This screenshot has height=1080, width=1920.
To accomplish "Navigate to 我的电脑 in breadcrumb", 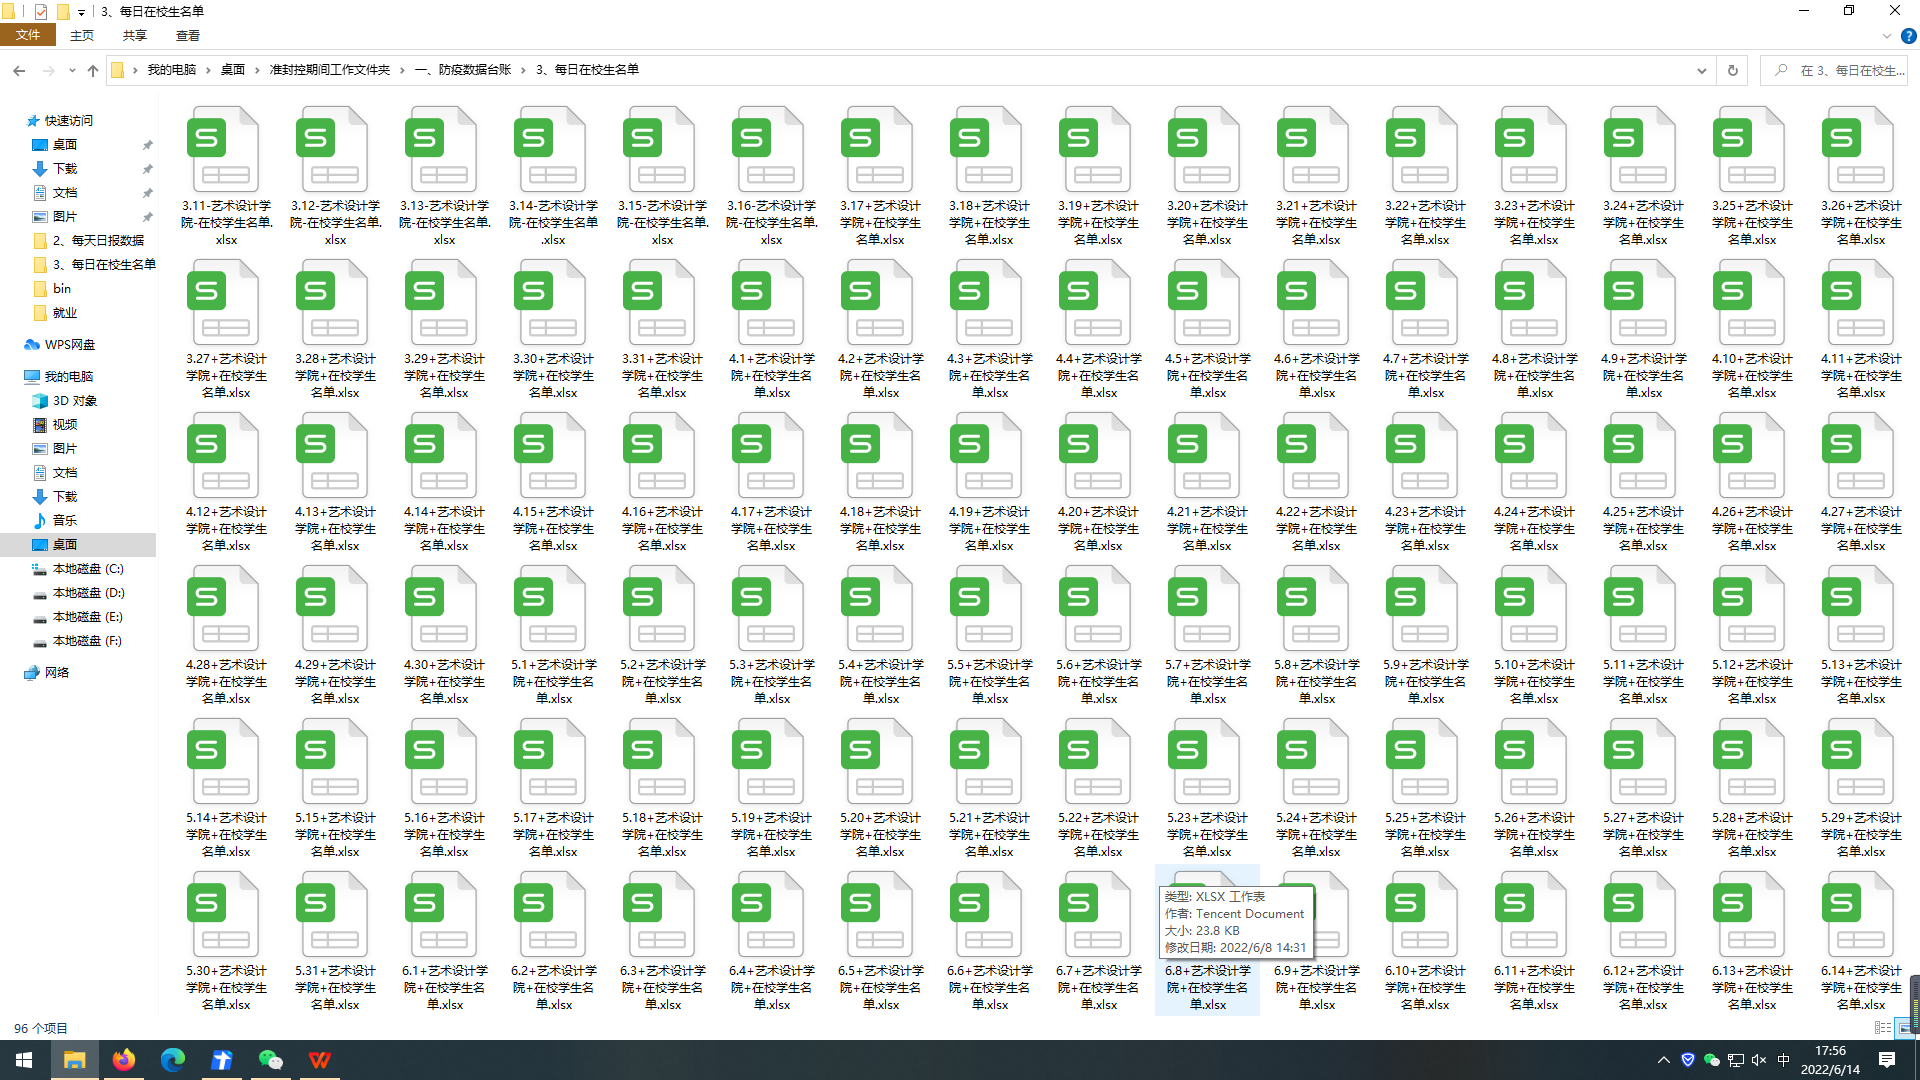I will [x=172, y=70].
